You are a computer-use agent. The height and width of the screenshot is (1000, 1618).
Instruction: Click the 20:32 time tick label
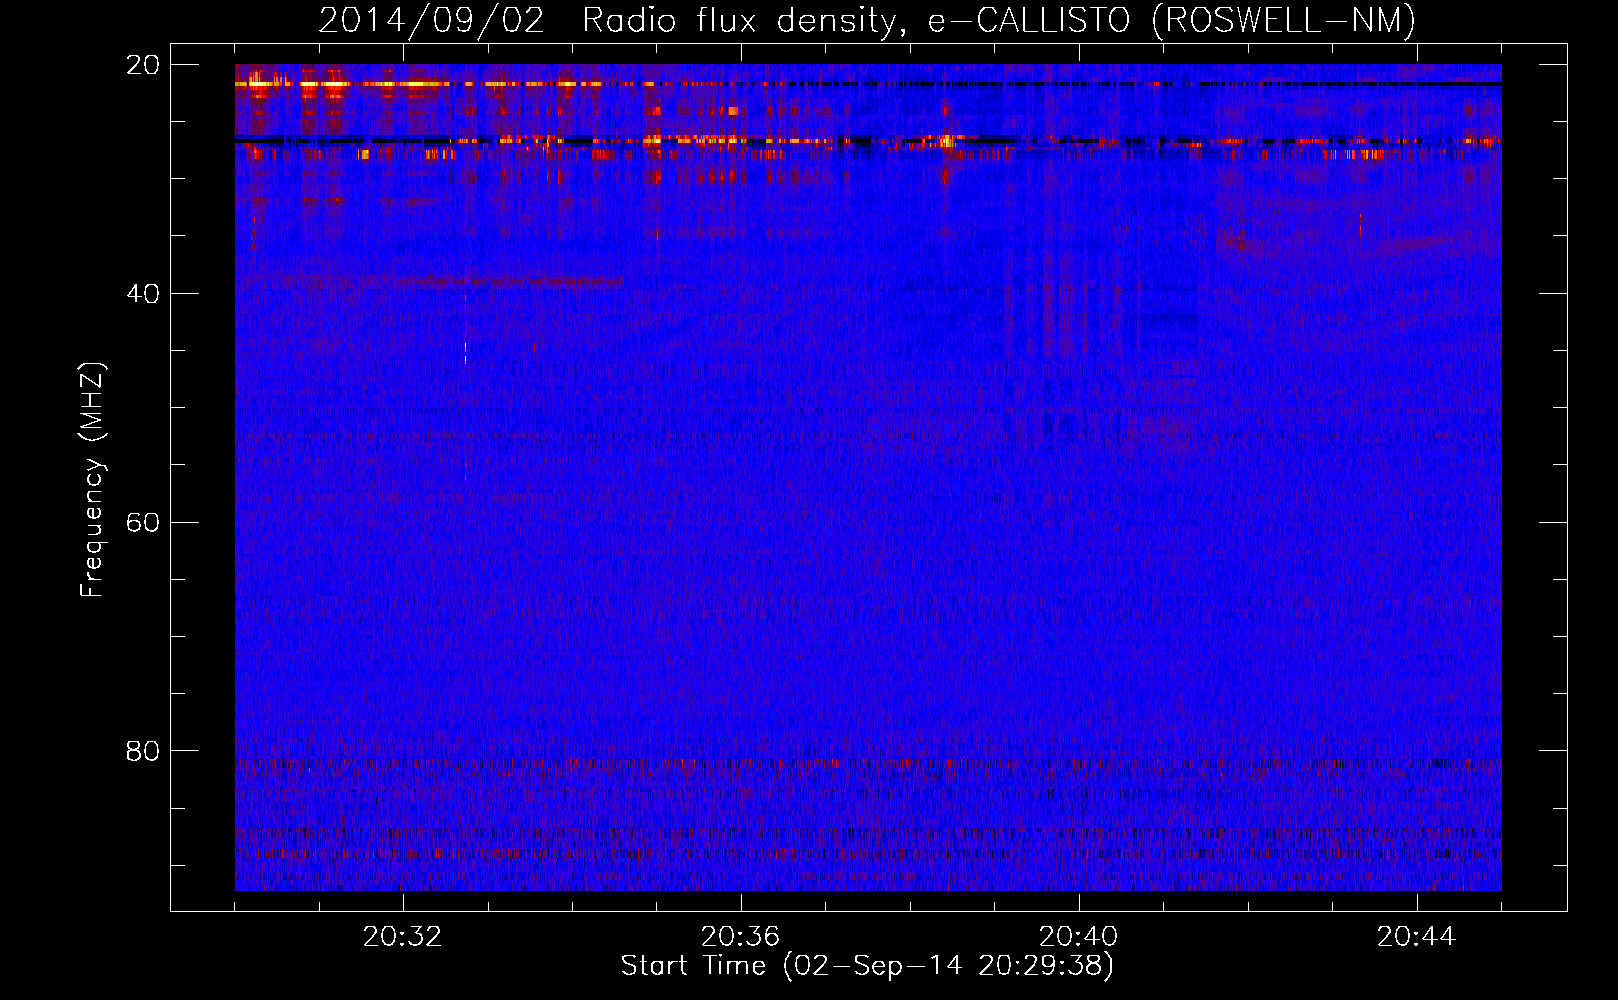click(402, 937)
